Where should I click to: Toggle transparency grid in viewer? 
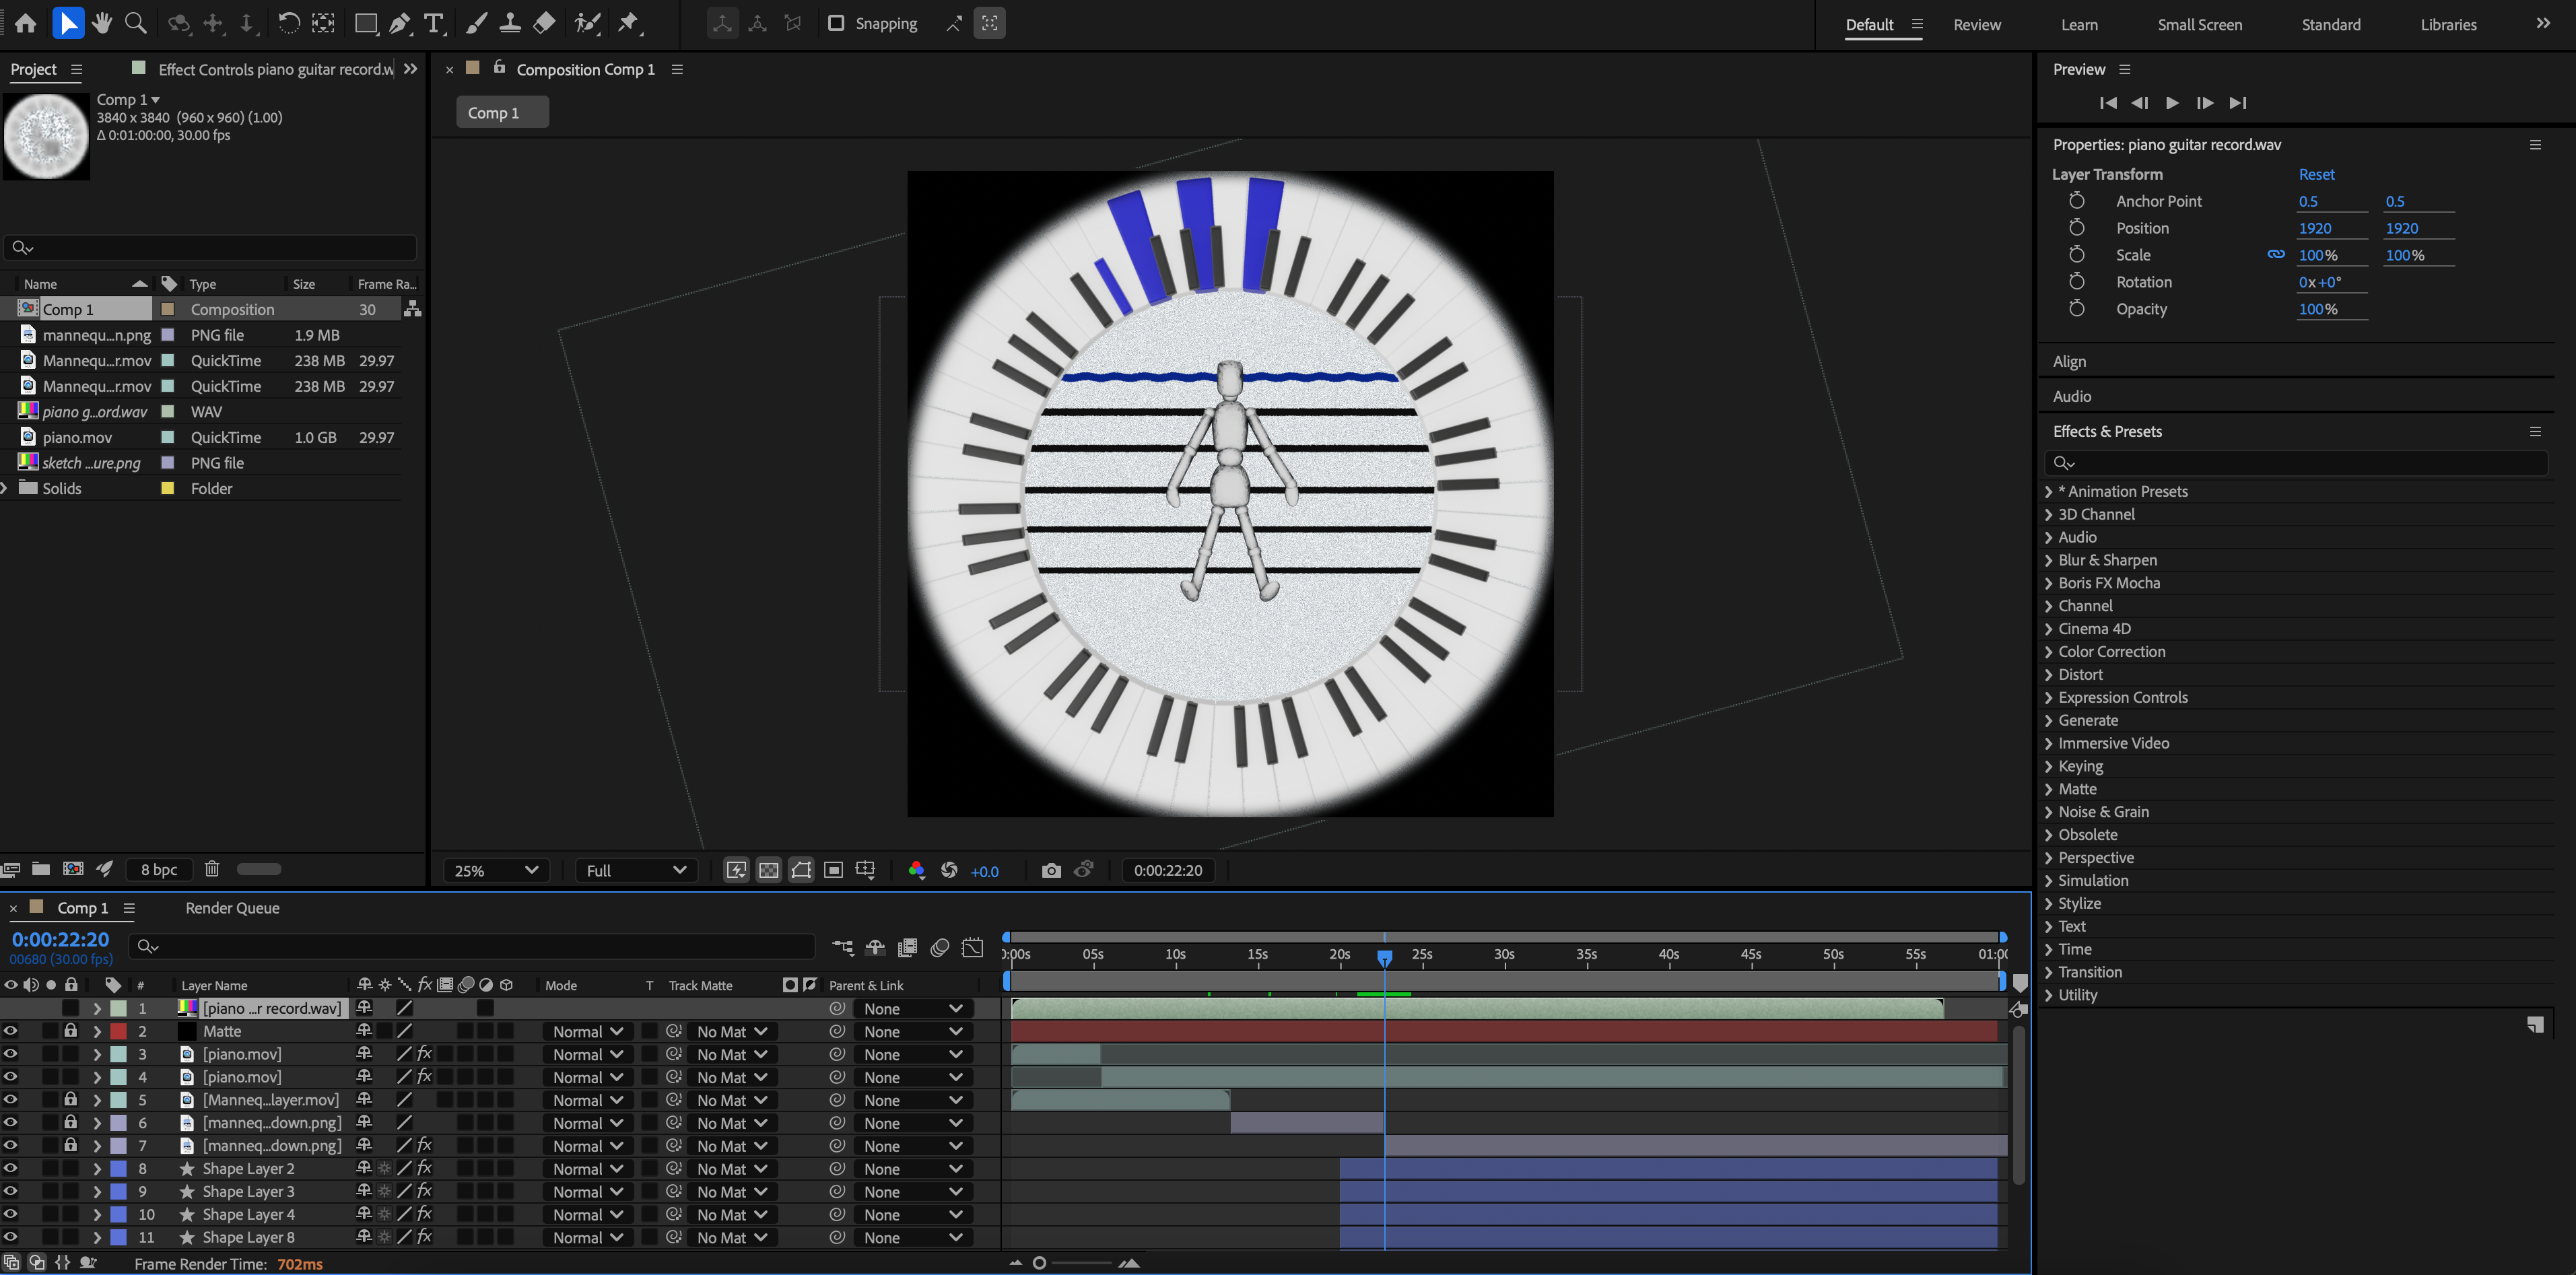click(x=768, y=870)
